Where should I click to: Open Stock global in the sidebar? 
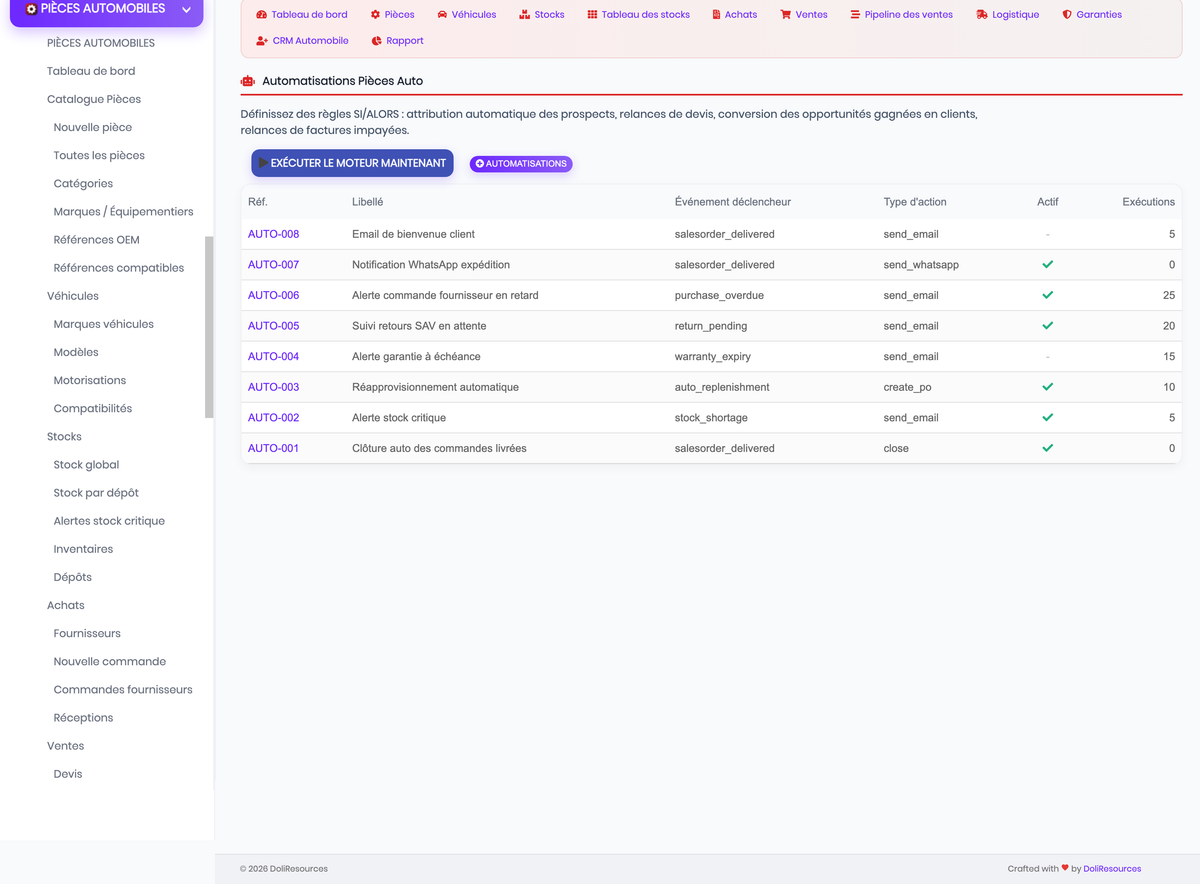86,464
